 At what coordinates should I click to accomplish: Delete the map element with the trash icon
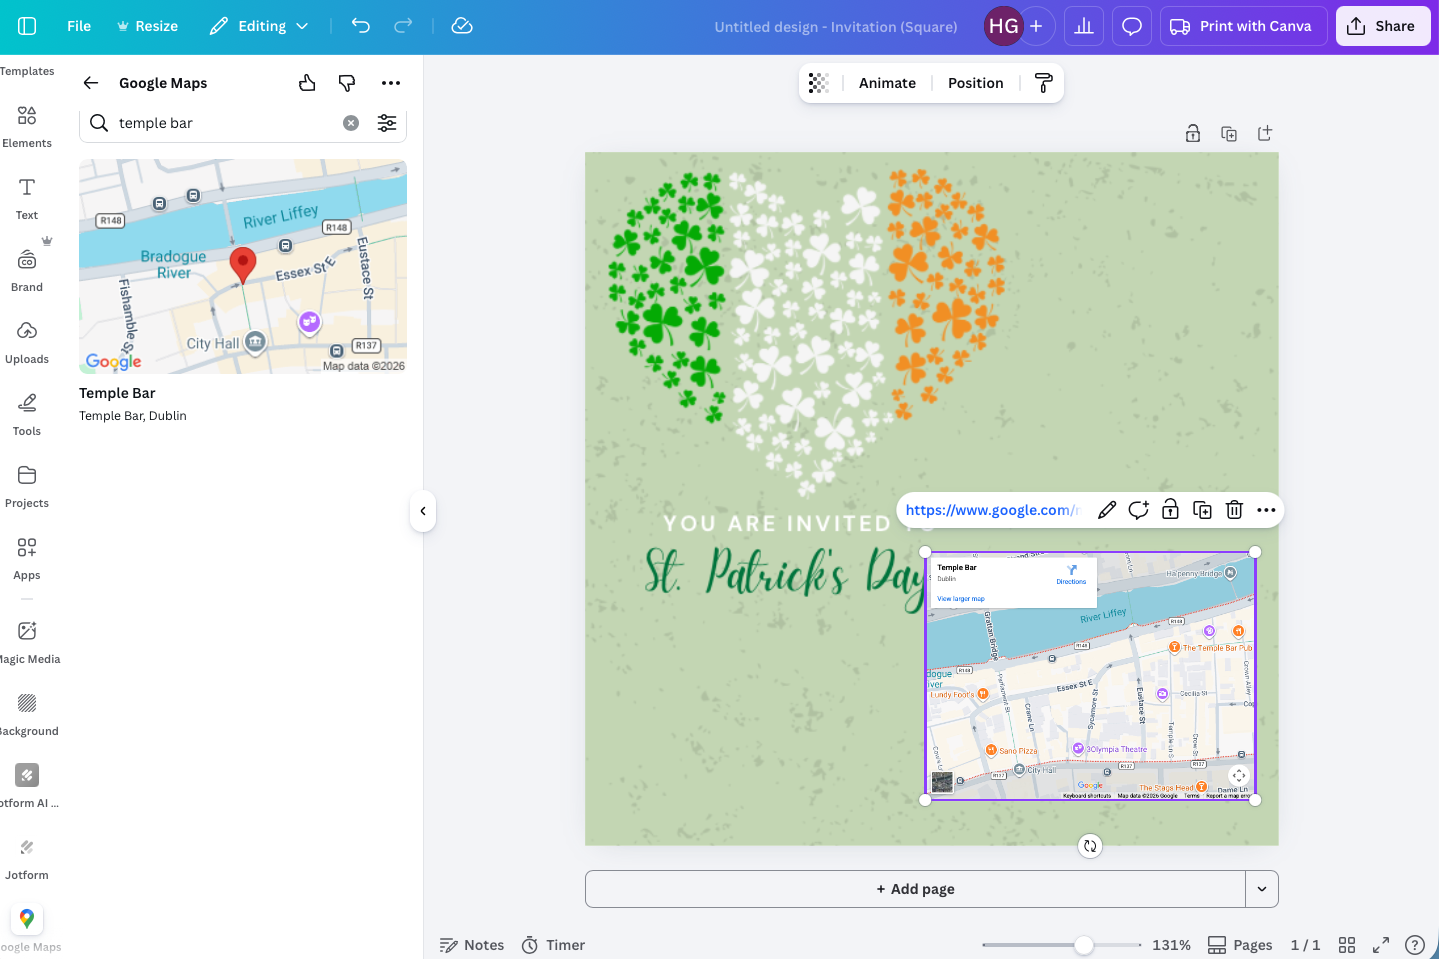point(1234,509)
